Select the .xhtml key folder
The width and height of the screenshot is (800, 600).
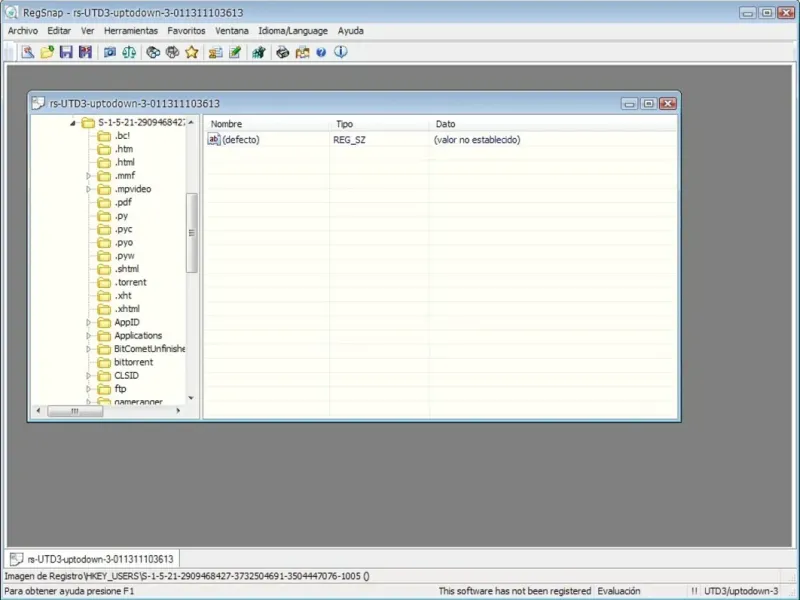point(119,309)
